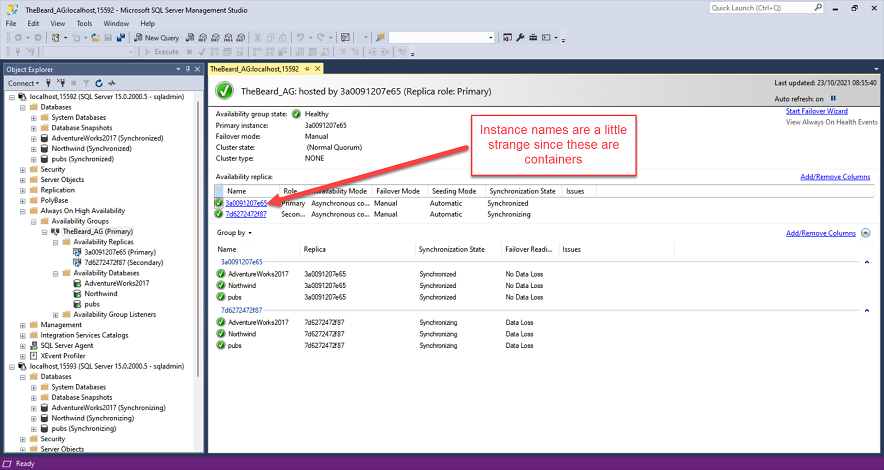Open the Group by dropdown
Image resolution: width=884 pixels, height=470 pixels.
pyautogui.click(x=234, y=233)
